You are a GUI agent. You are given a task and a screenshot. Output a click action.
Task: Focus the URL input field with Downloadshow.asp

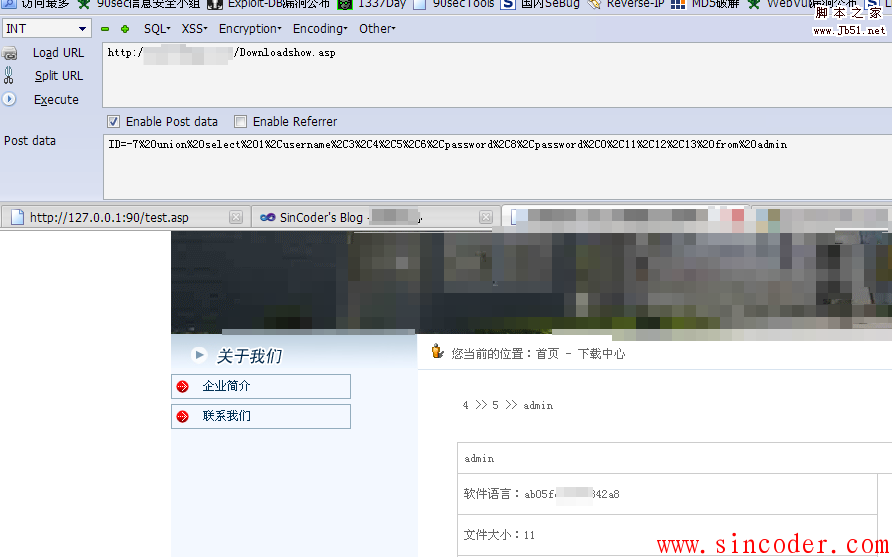(x=497, y=75)
